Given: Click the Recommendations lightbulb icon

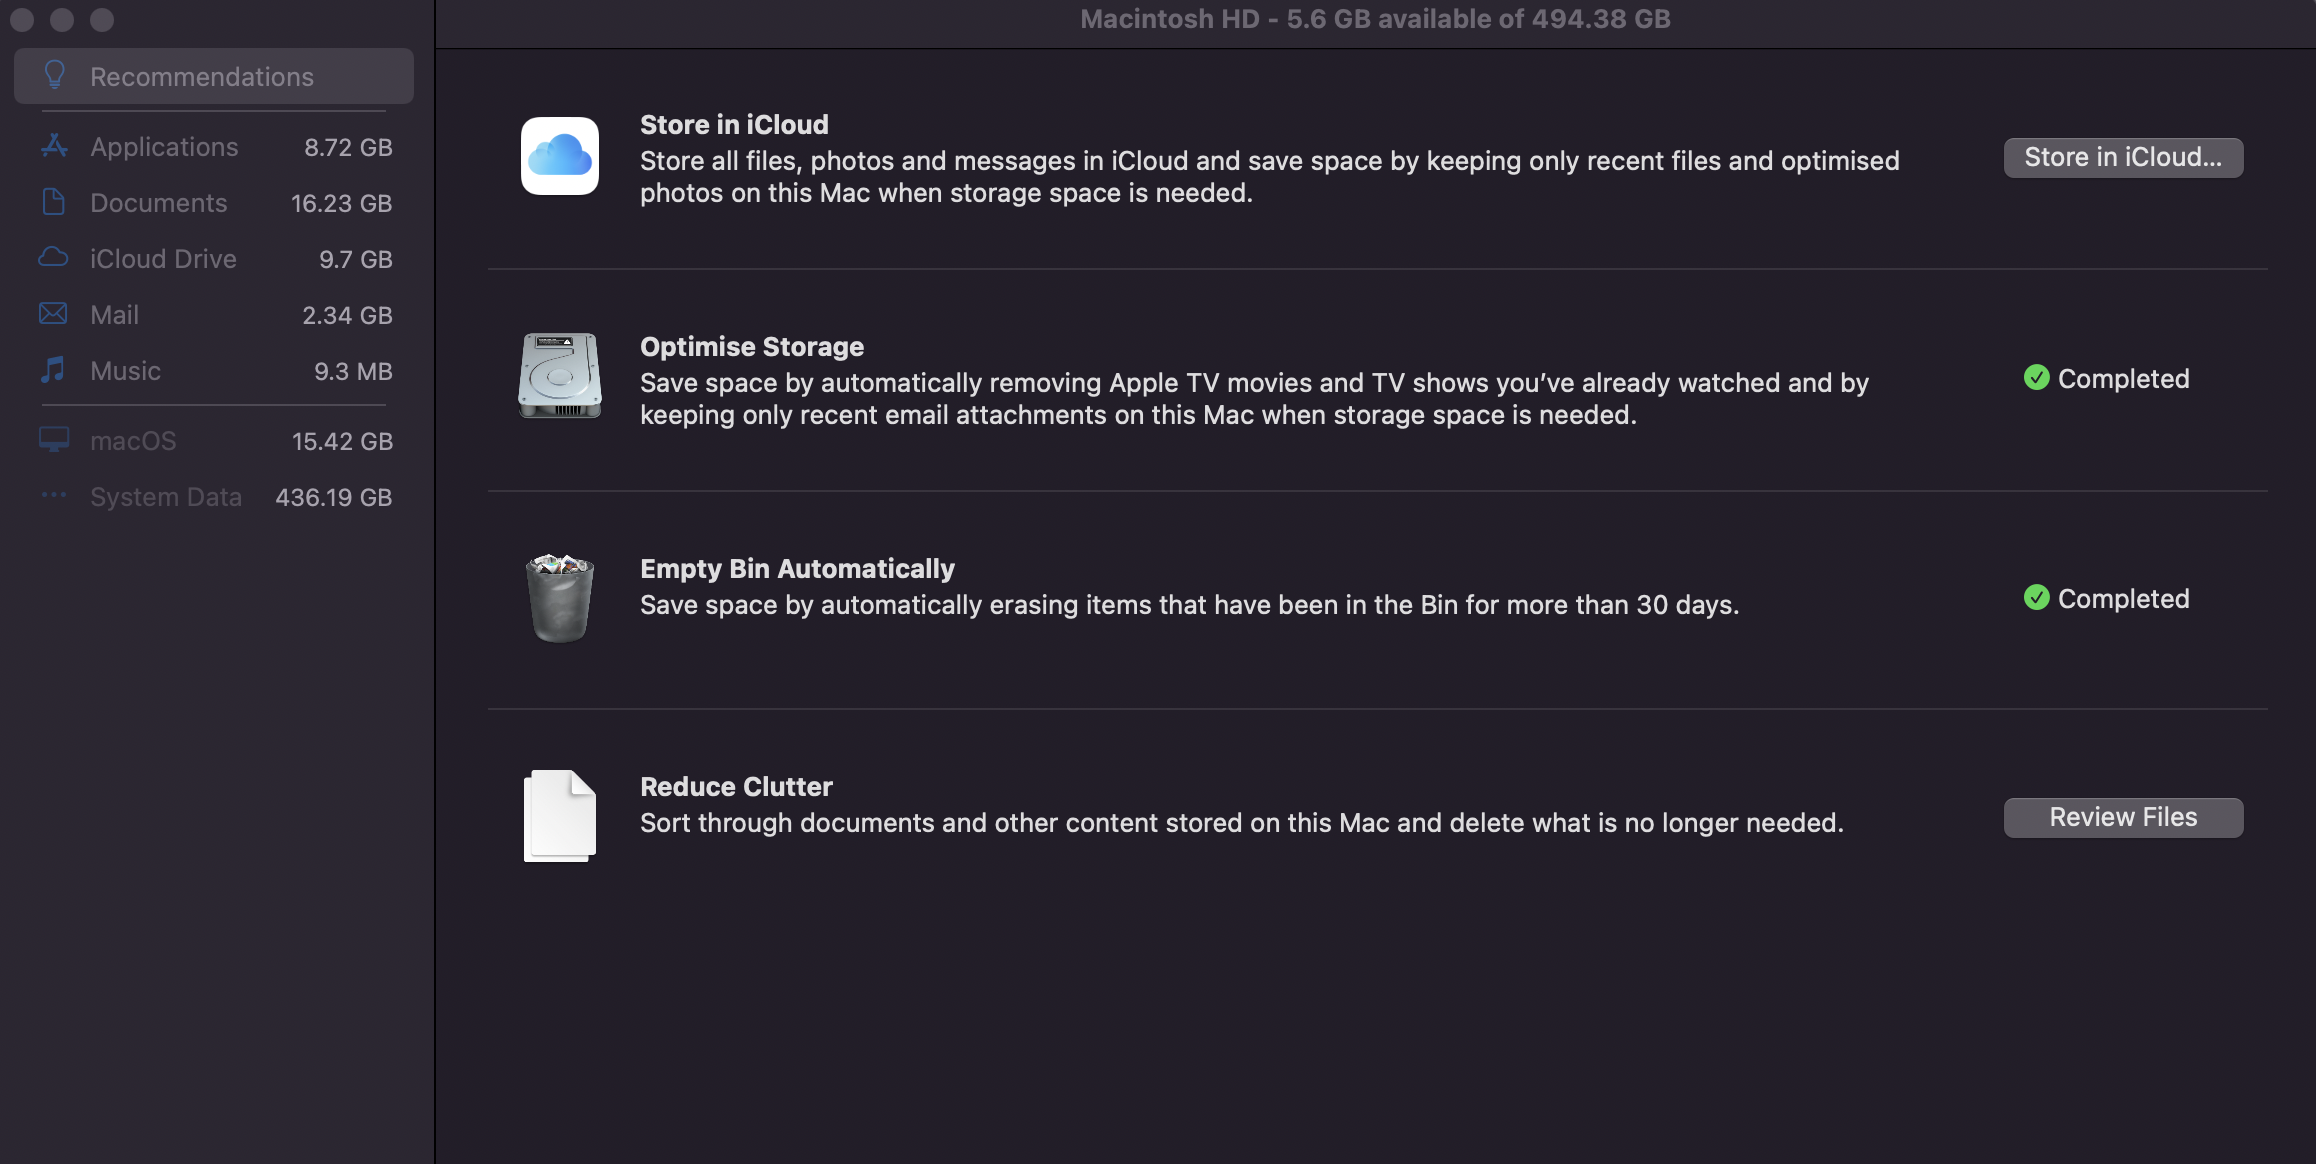Looking at the screenshot, I should point(55,75).
